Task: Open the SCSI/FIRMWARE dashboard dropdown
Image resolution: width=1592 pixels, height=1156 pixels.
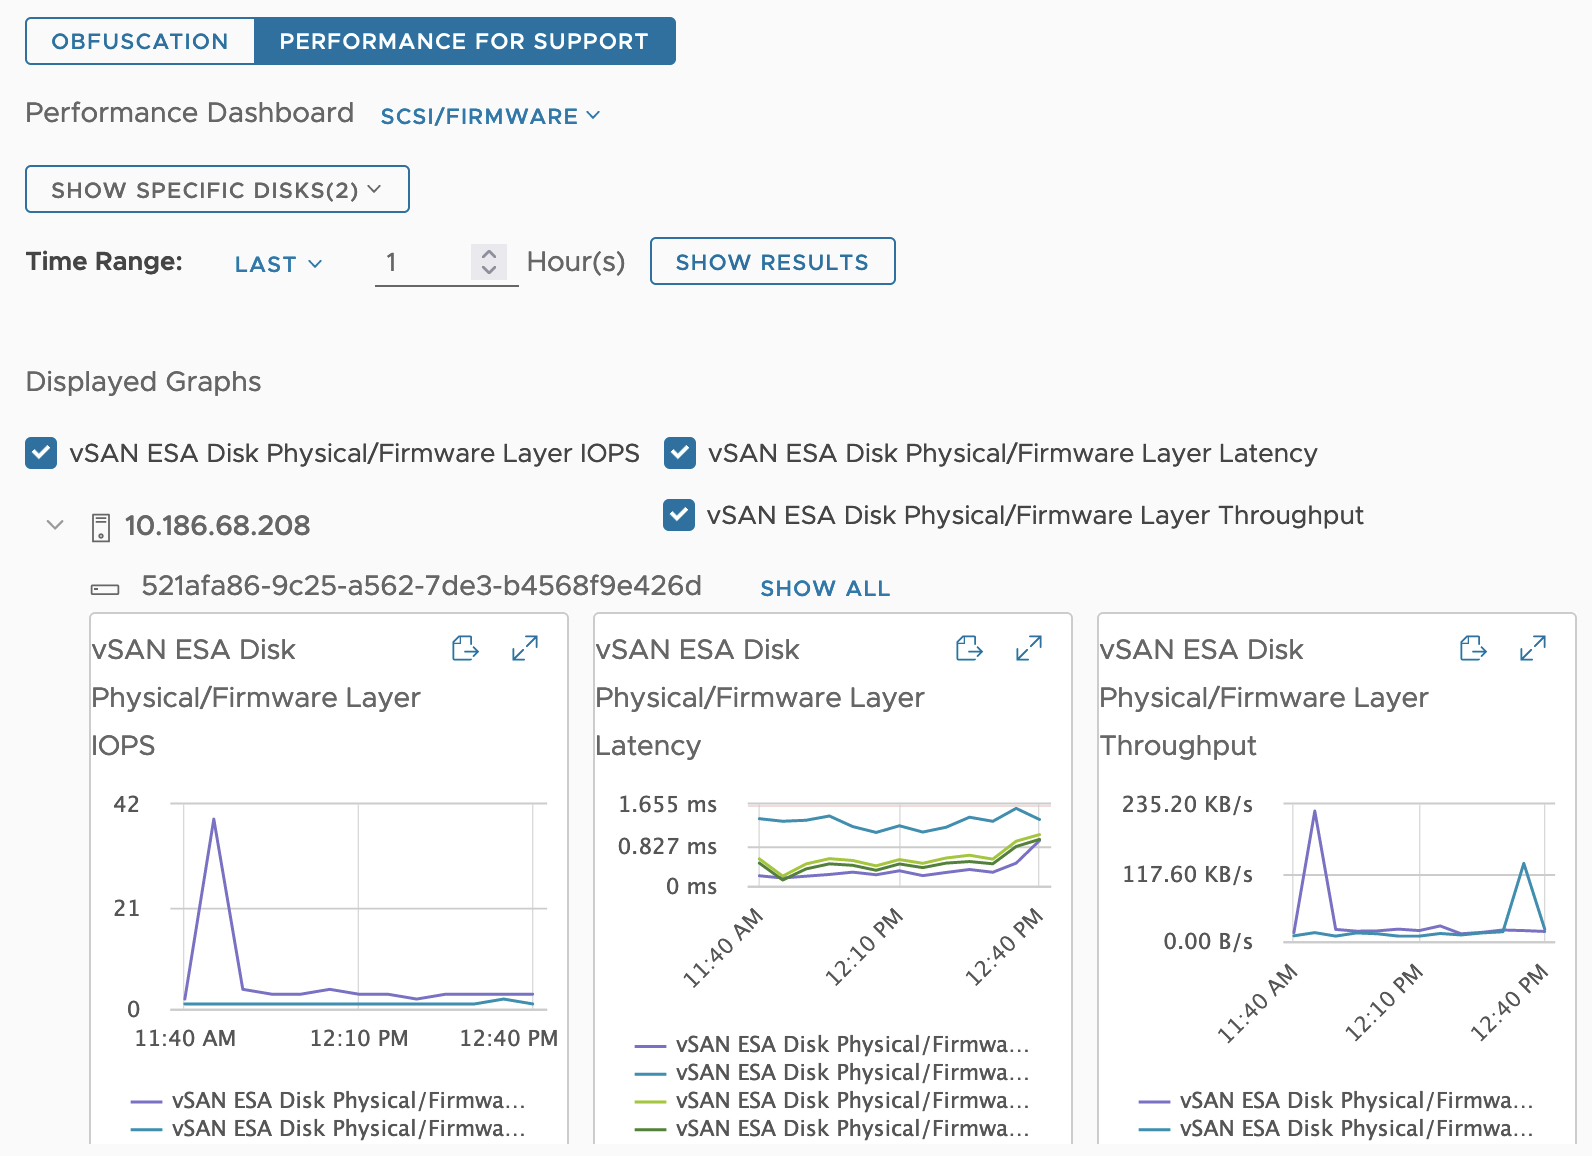Action: pos(490,116)
